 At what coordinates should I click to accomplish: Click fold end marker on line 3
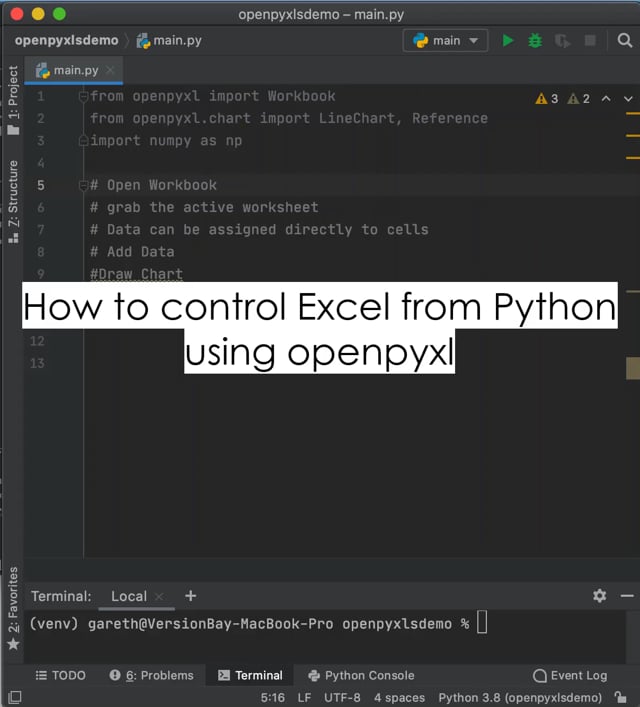[83, 141]
